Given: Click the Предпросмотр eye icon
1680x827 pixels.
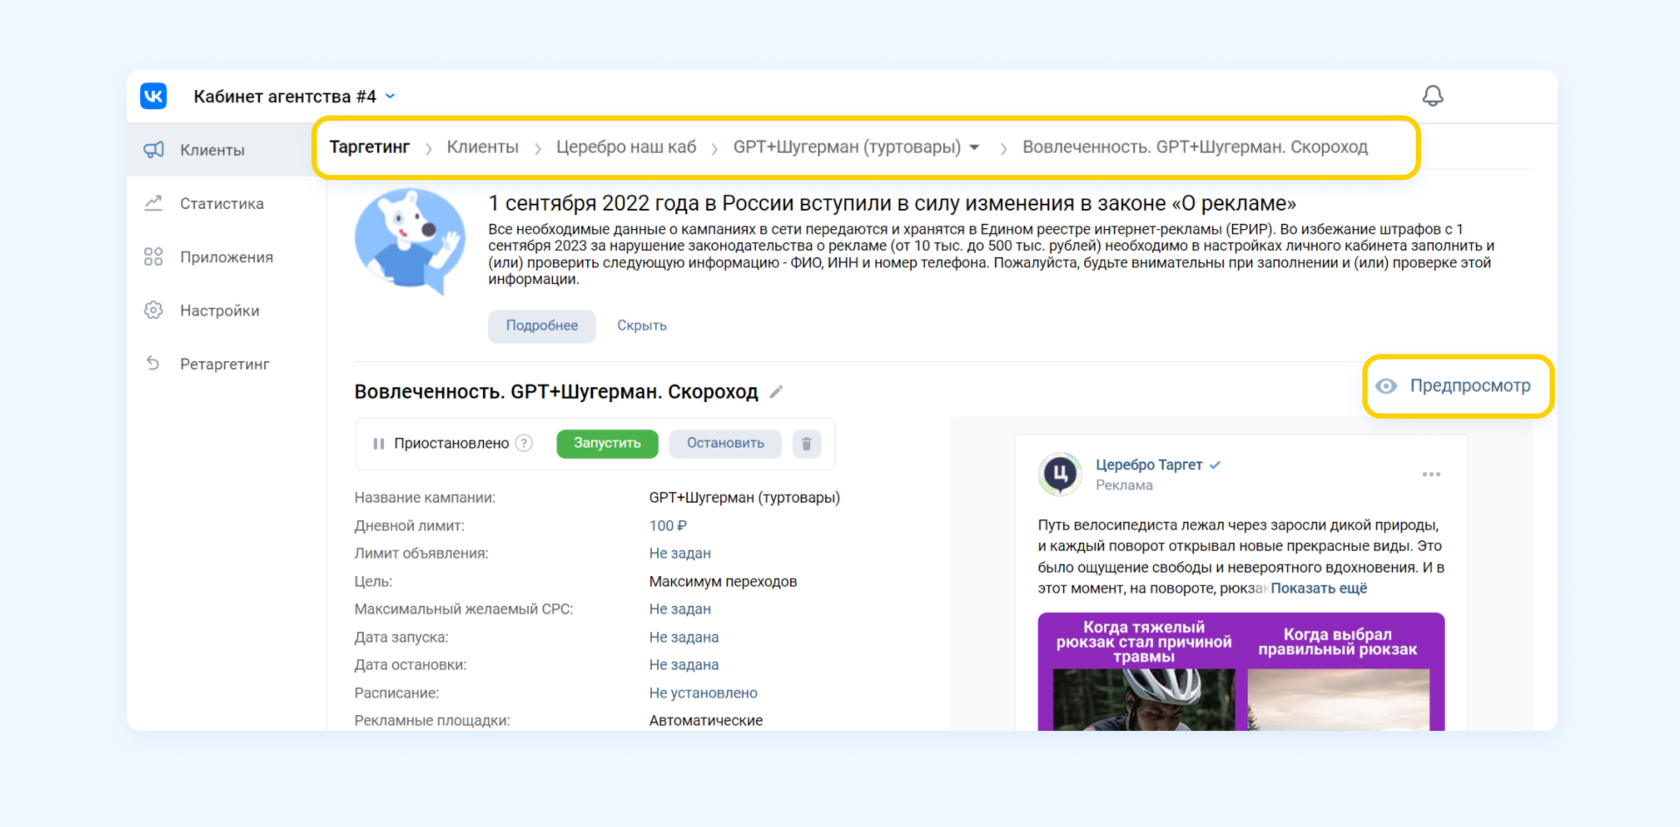Looking at the screenshot, I should tap(1386, 386).
